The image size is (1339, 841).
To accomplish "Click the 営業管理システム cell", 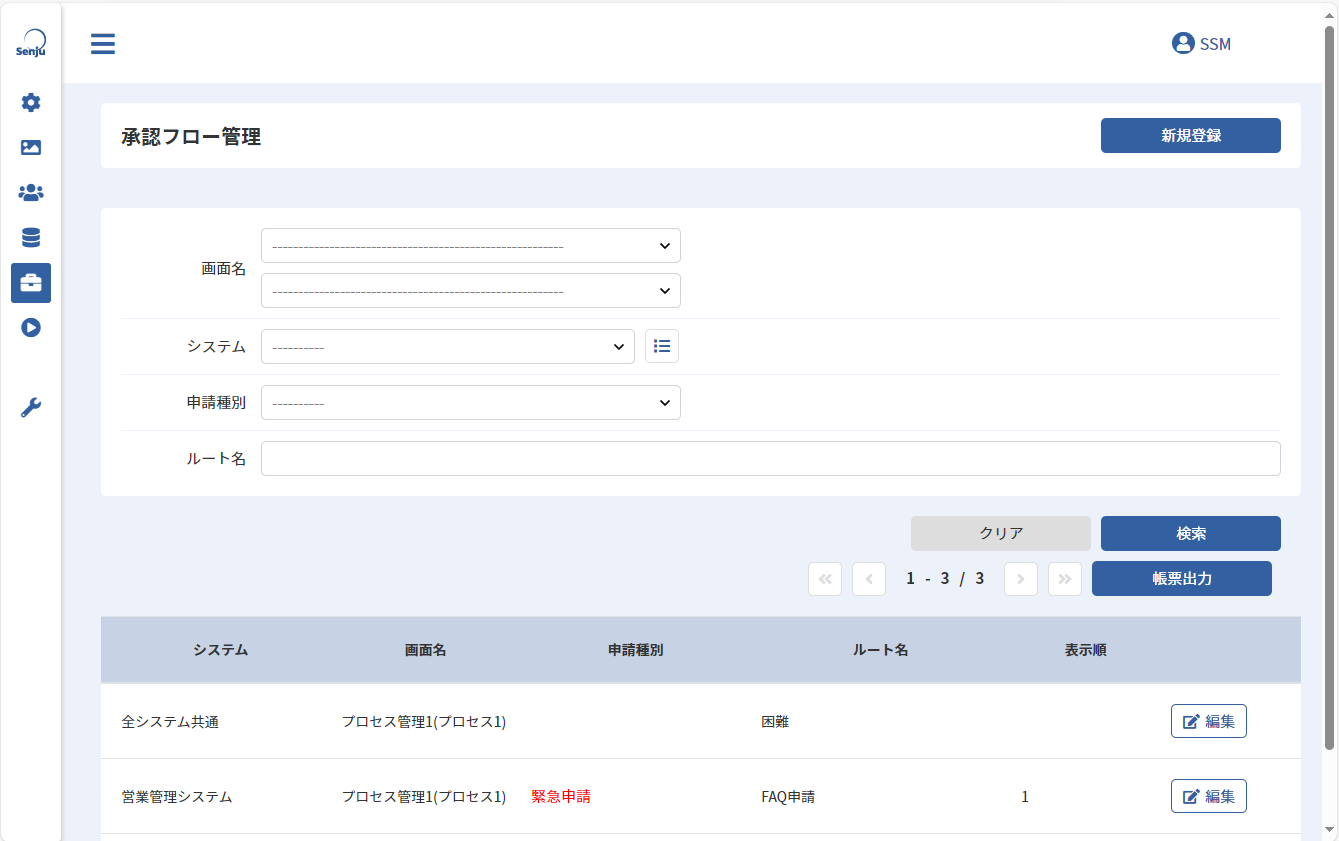I will point(177,797).
